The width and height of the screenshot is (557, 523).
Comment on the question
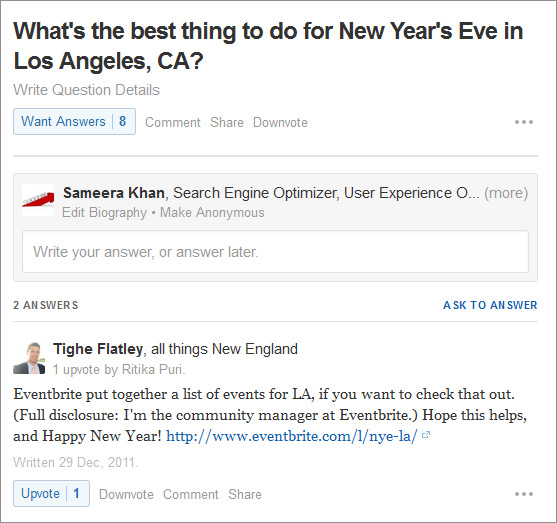(x=173, y=123)
